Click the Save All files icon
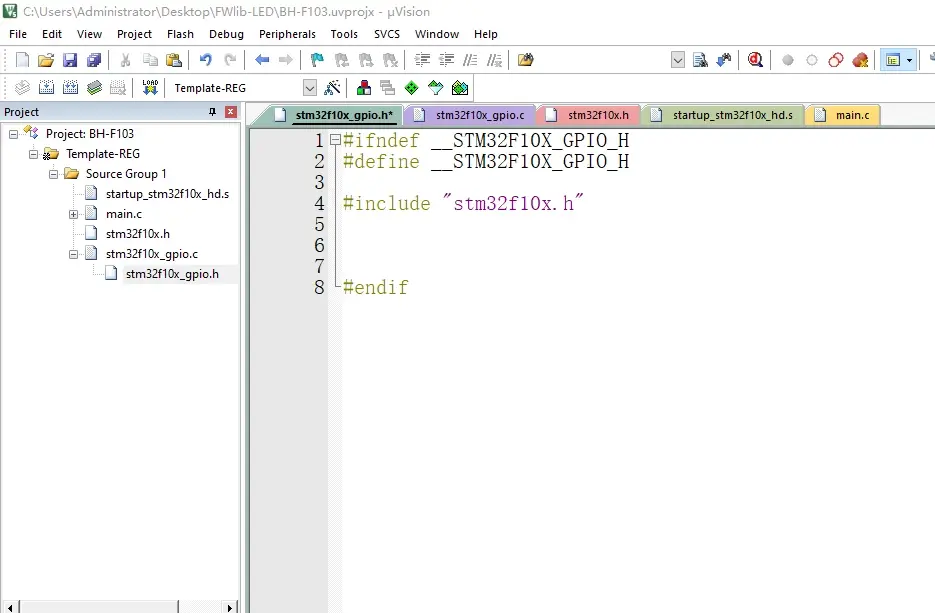Screen dimensions: 935x613 point(93,60)
